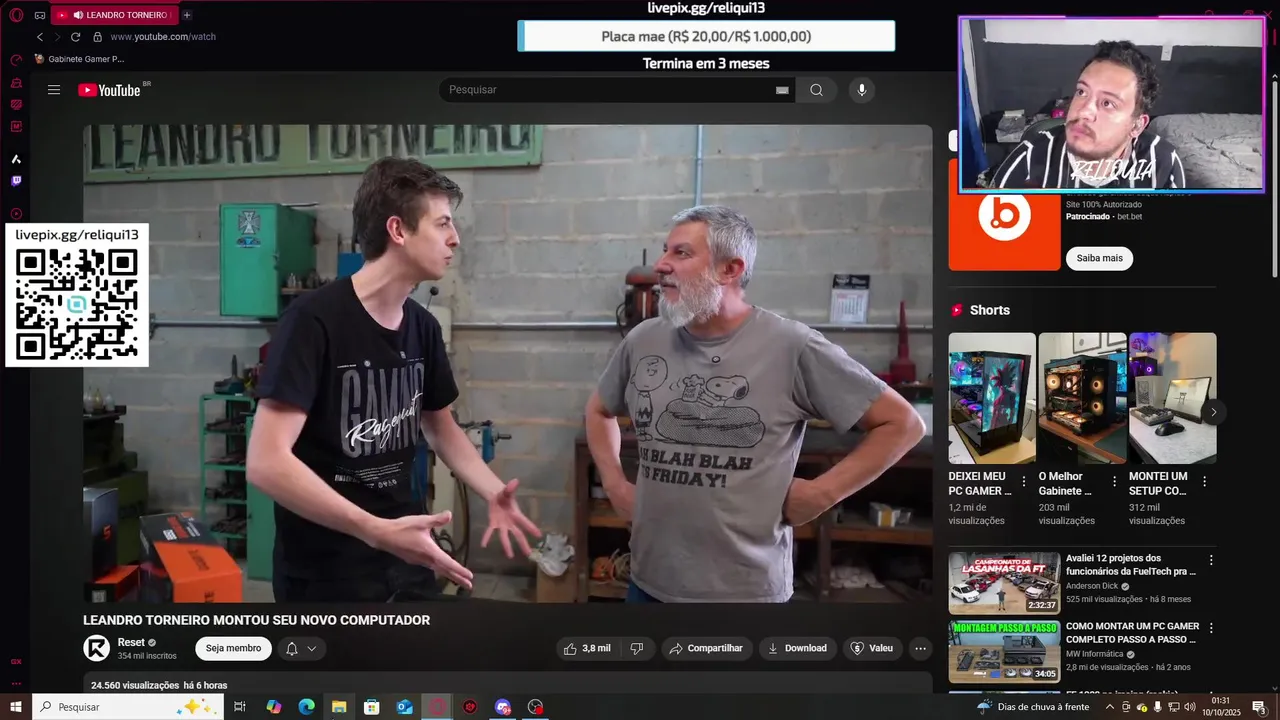Screen dimensions: 1280x720
Task: Click '24.560 visualizações' description text
Action: click(135, 685)
